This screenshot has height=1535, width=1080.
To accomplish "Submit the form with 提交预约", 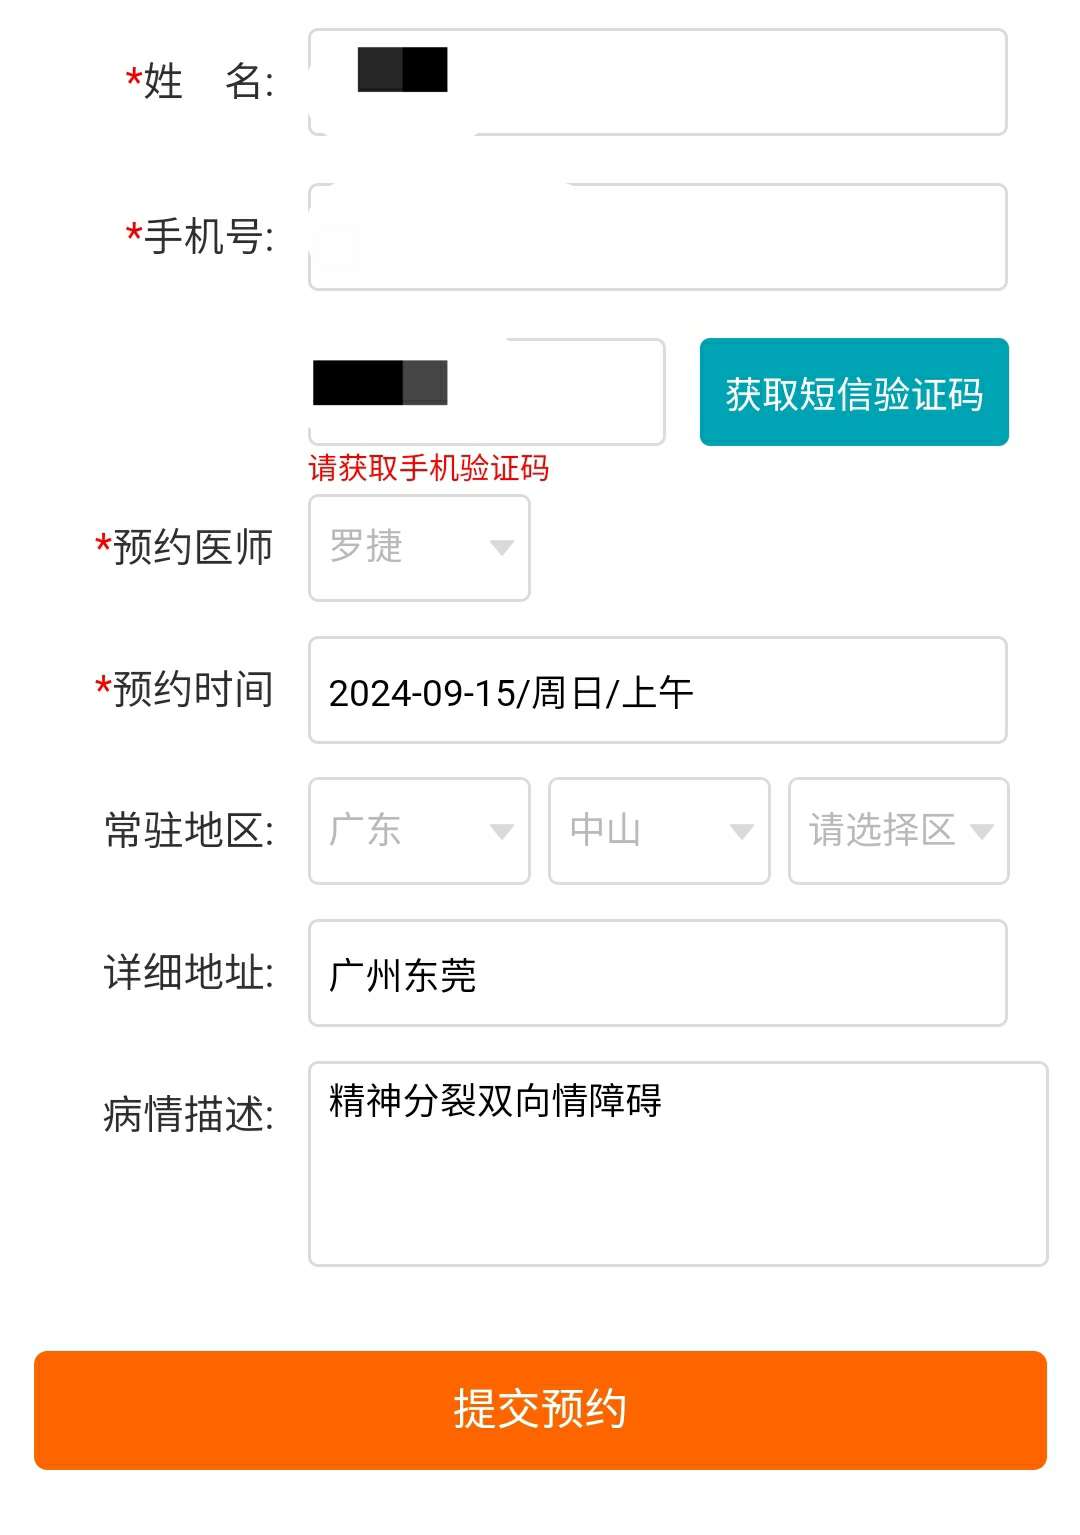I will click(x=540, y=1410).
